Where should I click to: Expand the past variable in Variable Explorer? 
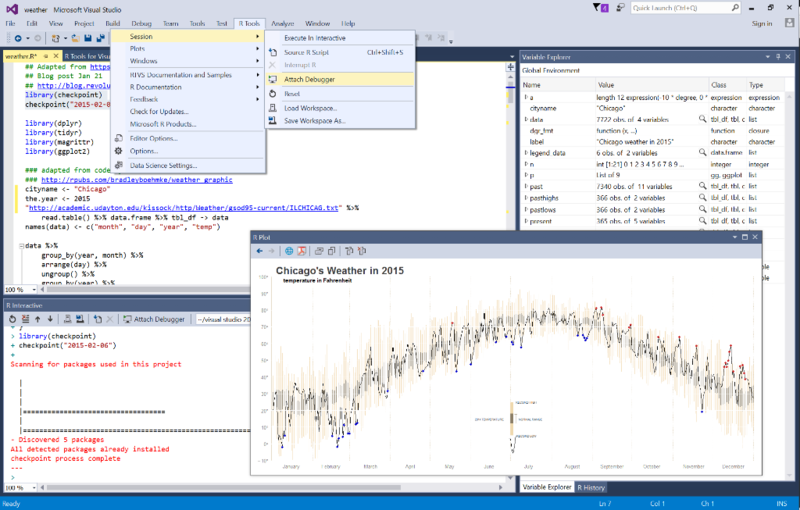[526, 186]
